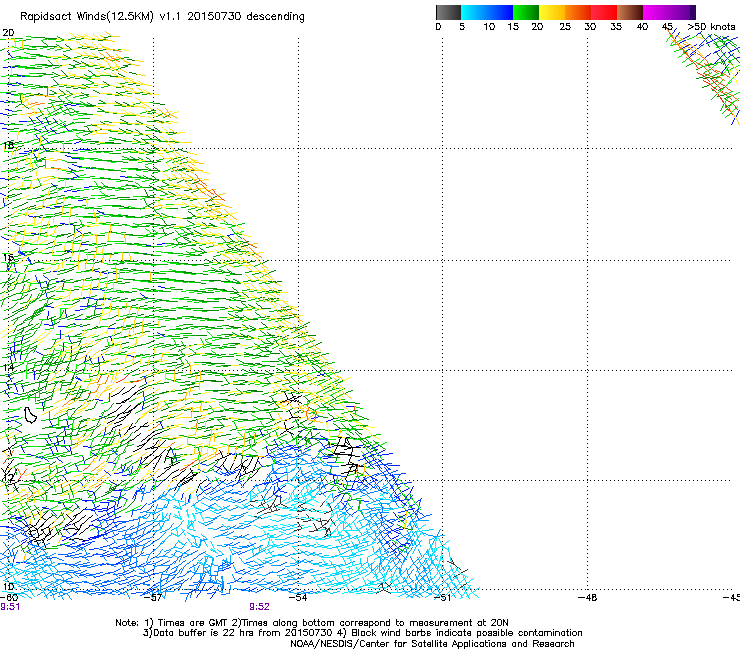740x650 pixels.
Task: Click the yellow 20-25 knots legend color
Action: tap(552, 12)
